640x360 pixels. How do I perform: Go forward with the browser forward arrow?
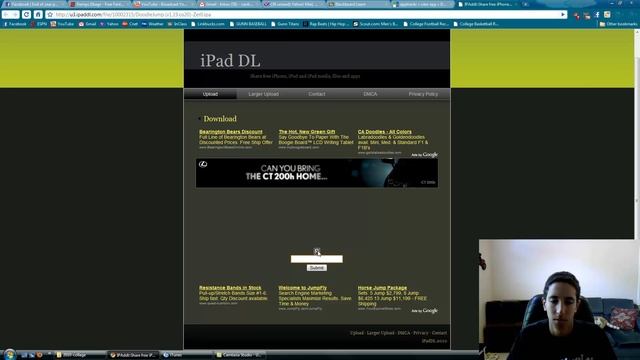click(x=16, y=14)
